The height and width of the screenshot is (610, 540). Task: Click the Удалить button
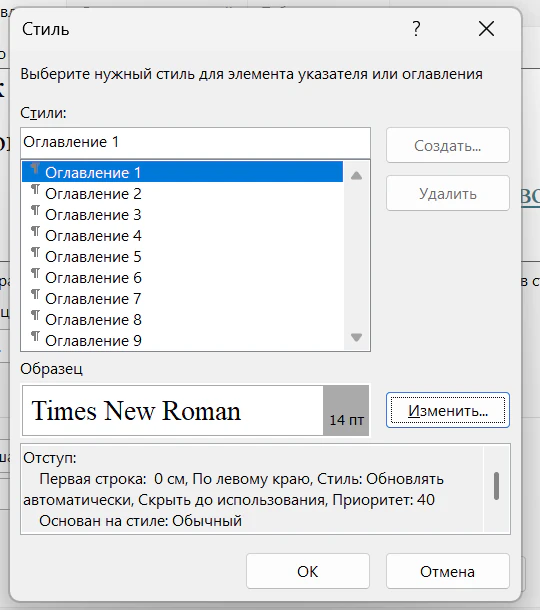447,193
